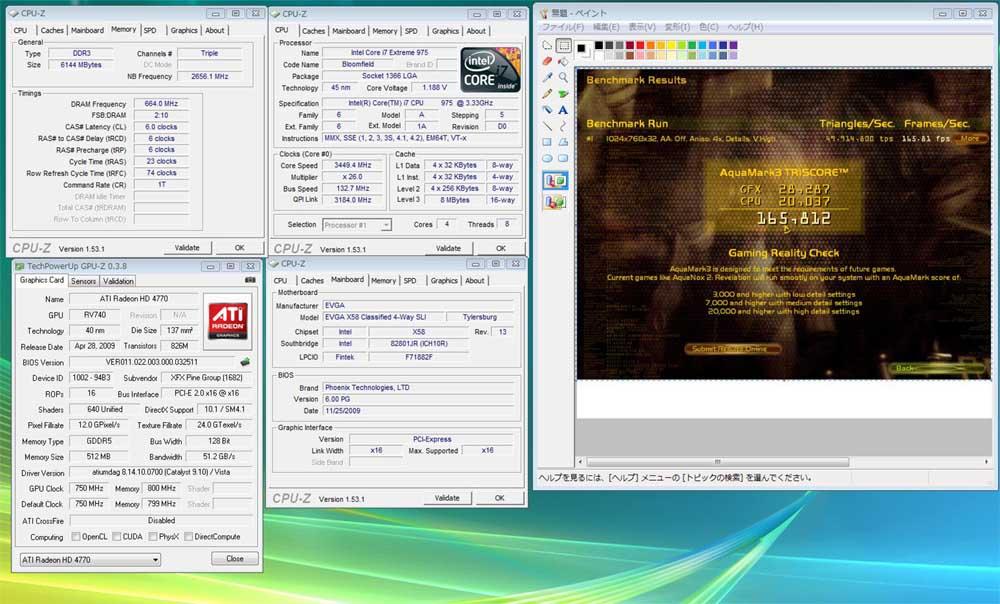Click the Close button in GPU-Z
The height and width of the screenshot is (604, 1000).
coord(235,559)
